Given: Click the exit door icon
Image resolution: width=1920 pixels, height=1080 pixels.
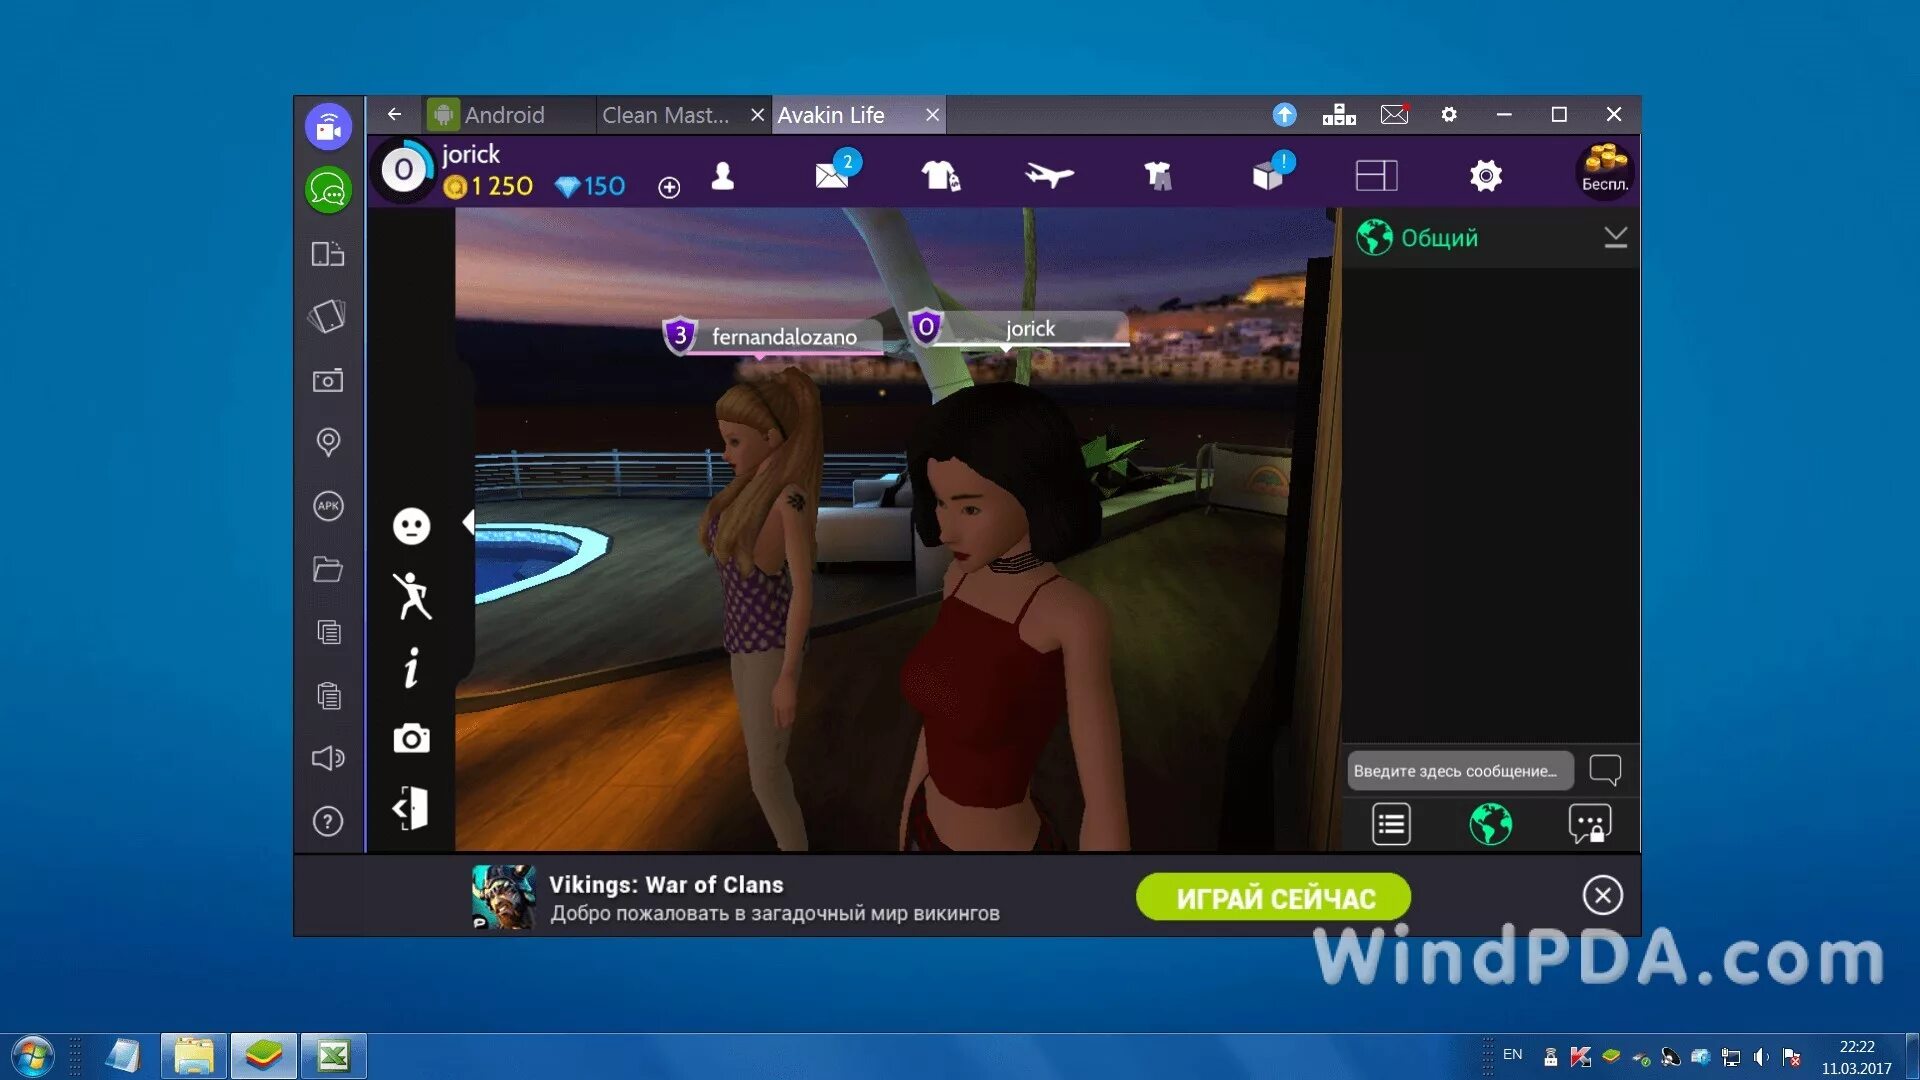Looking at the screenshot, I should (411, 808).
